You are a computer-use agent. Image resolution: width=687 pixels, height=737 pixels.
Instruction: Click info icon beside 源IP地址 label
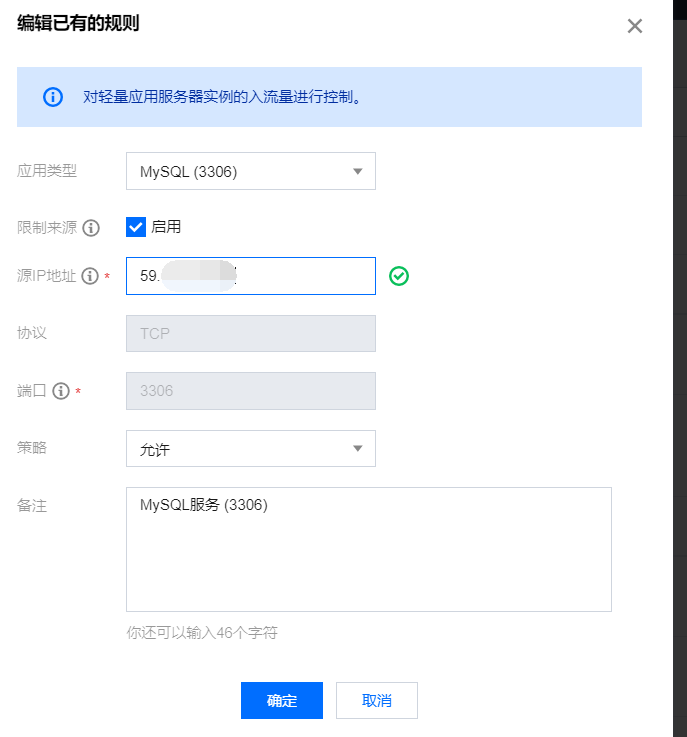90,277
